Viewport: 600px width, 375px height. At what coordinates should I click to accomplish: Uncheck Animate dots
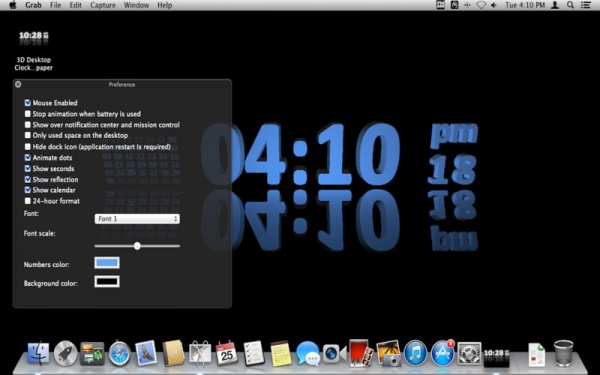[x=28, y=157]
